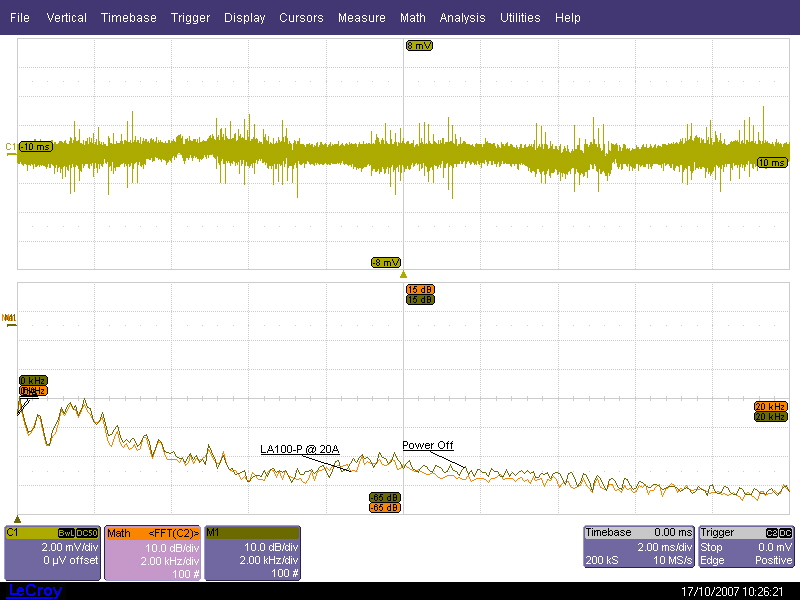Click the orange "15 dB" label
Image resolution: width=800 pixels, height=600 pixels.
pos(420,290)
